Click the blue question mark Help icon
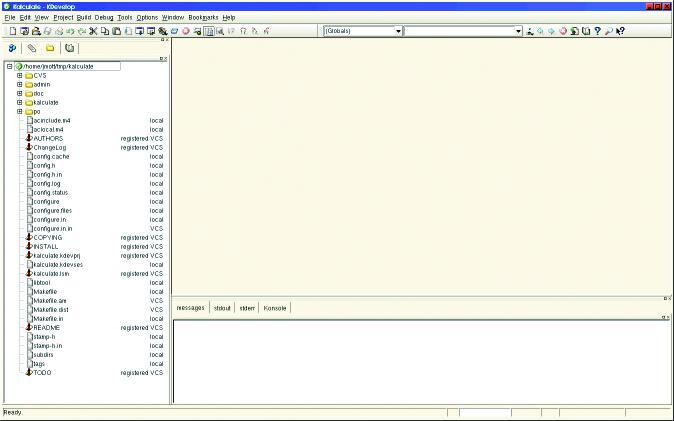Viewport: 674px width, 421px height. click(x=598, y=31)
